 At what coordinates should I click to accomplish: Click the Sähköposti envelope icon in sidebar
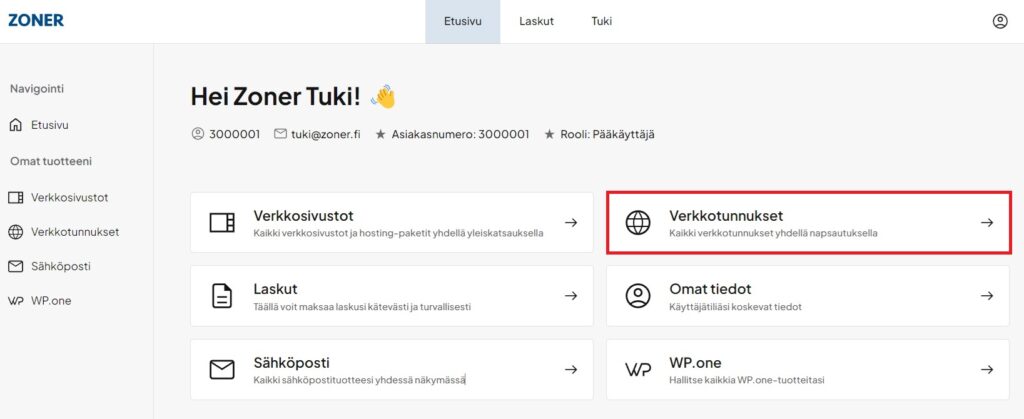15,266
